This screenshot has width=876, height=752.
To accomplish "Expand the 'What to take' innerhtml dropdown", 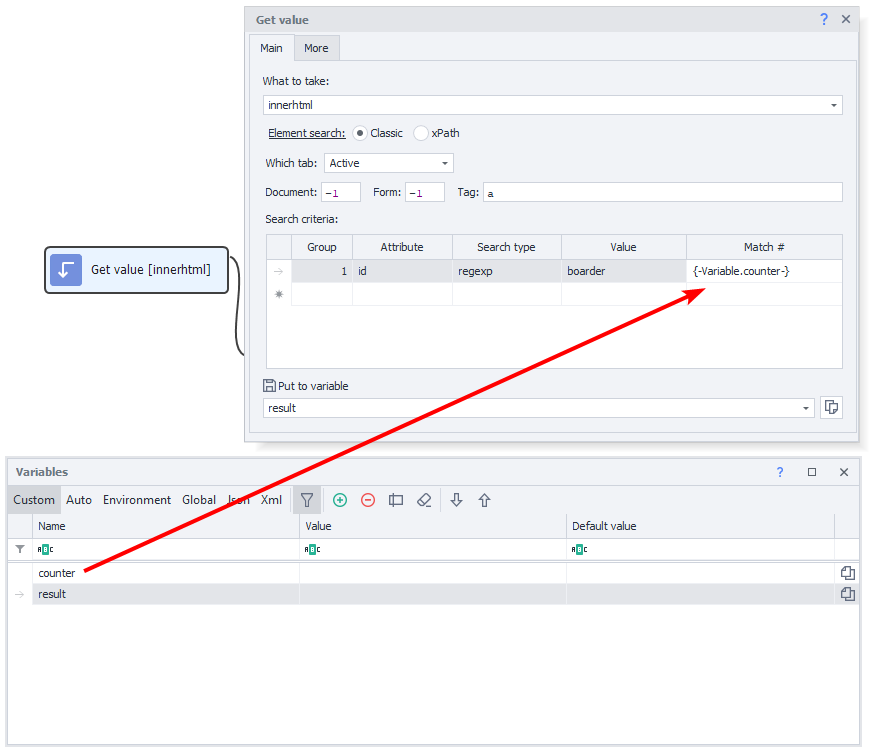I will [x=833, y=105].
